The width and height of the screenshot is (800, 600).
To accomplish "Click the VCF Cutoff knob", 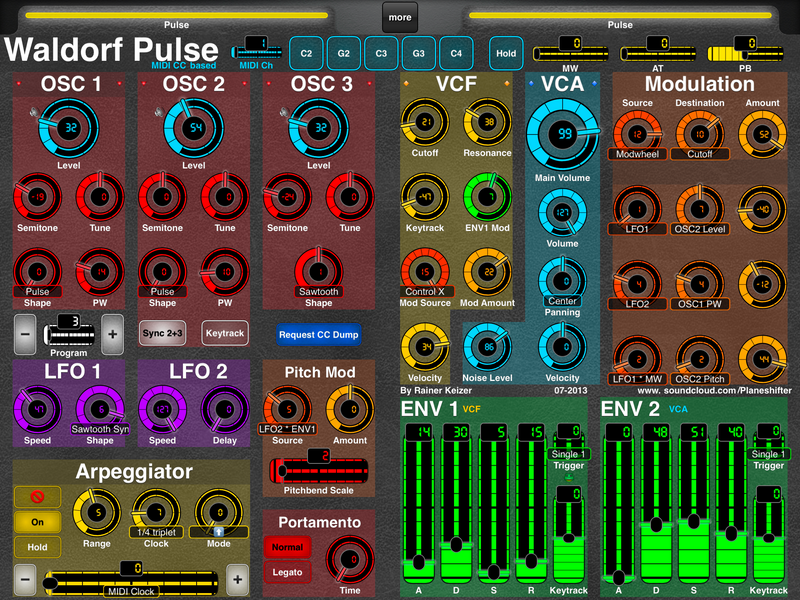I will click(425, 123).
